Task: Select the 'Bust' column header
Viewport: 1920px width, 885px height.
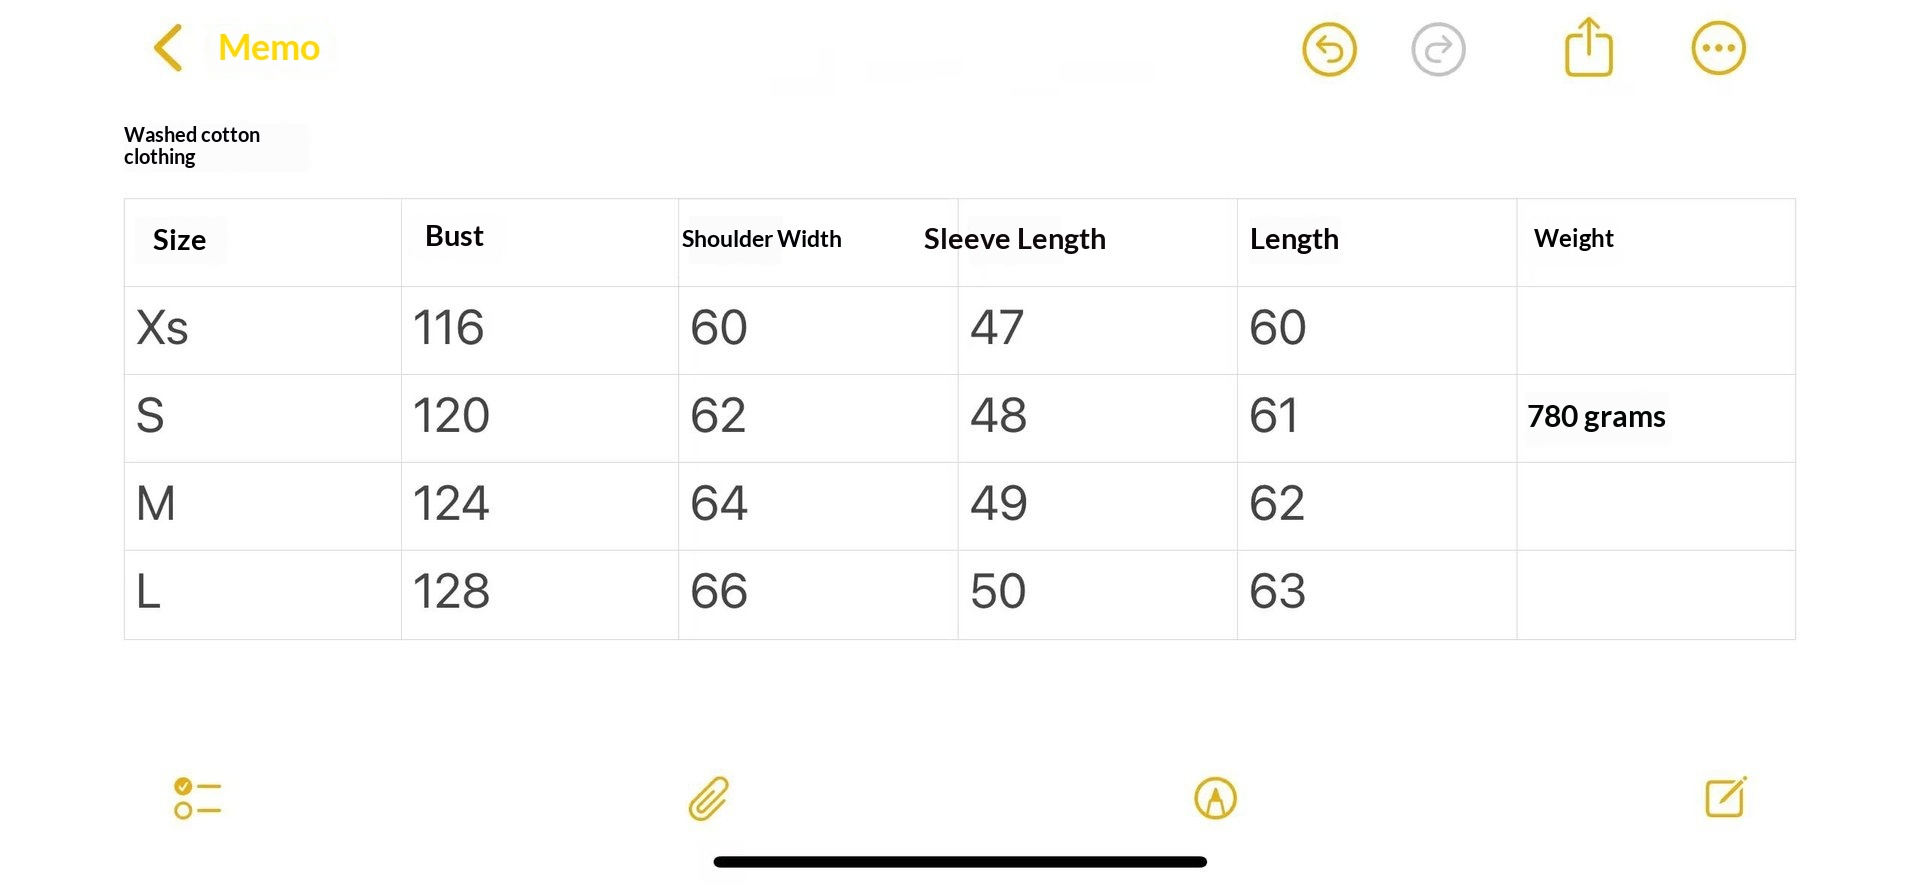Action: pyautogui.click(x=454, y=237)
